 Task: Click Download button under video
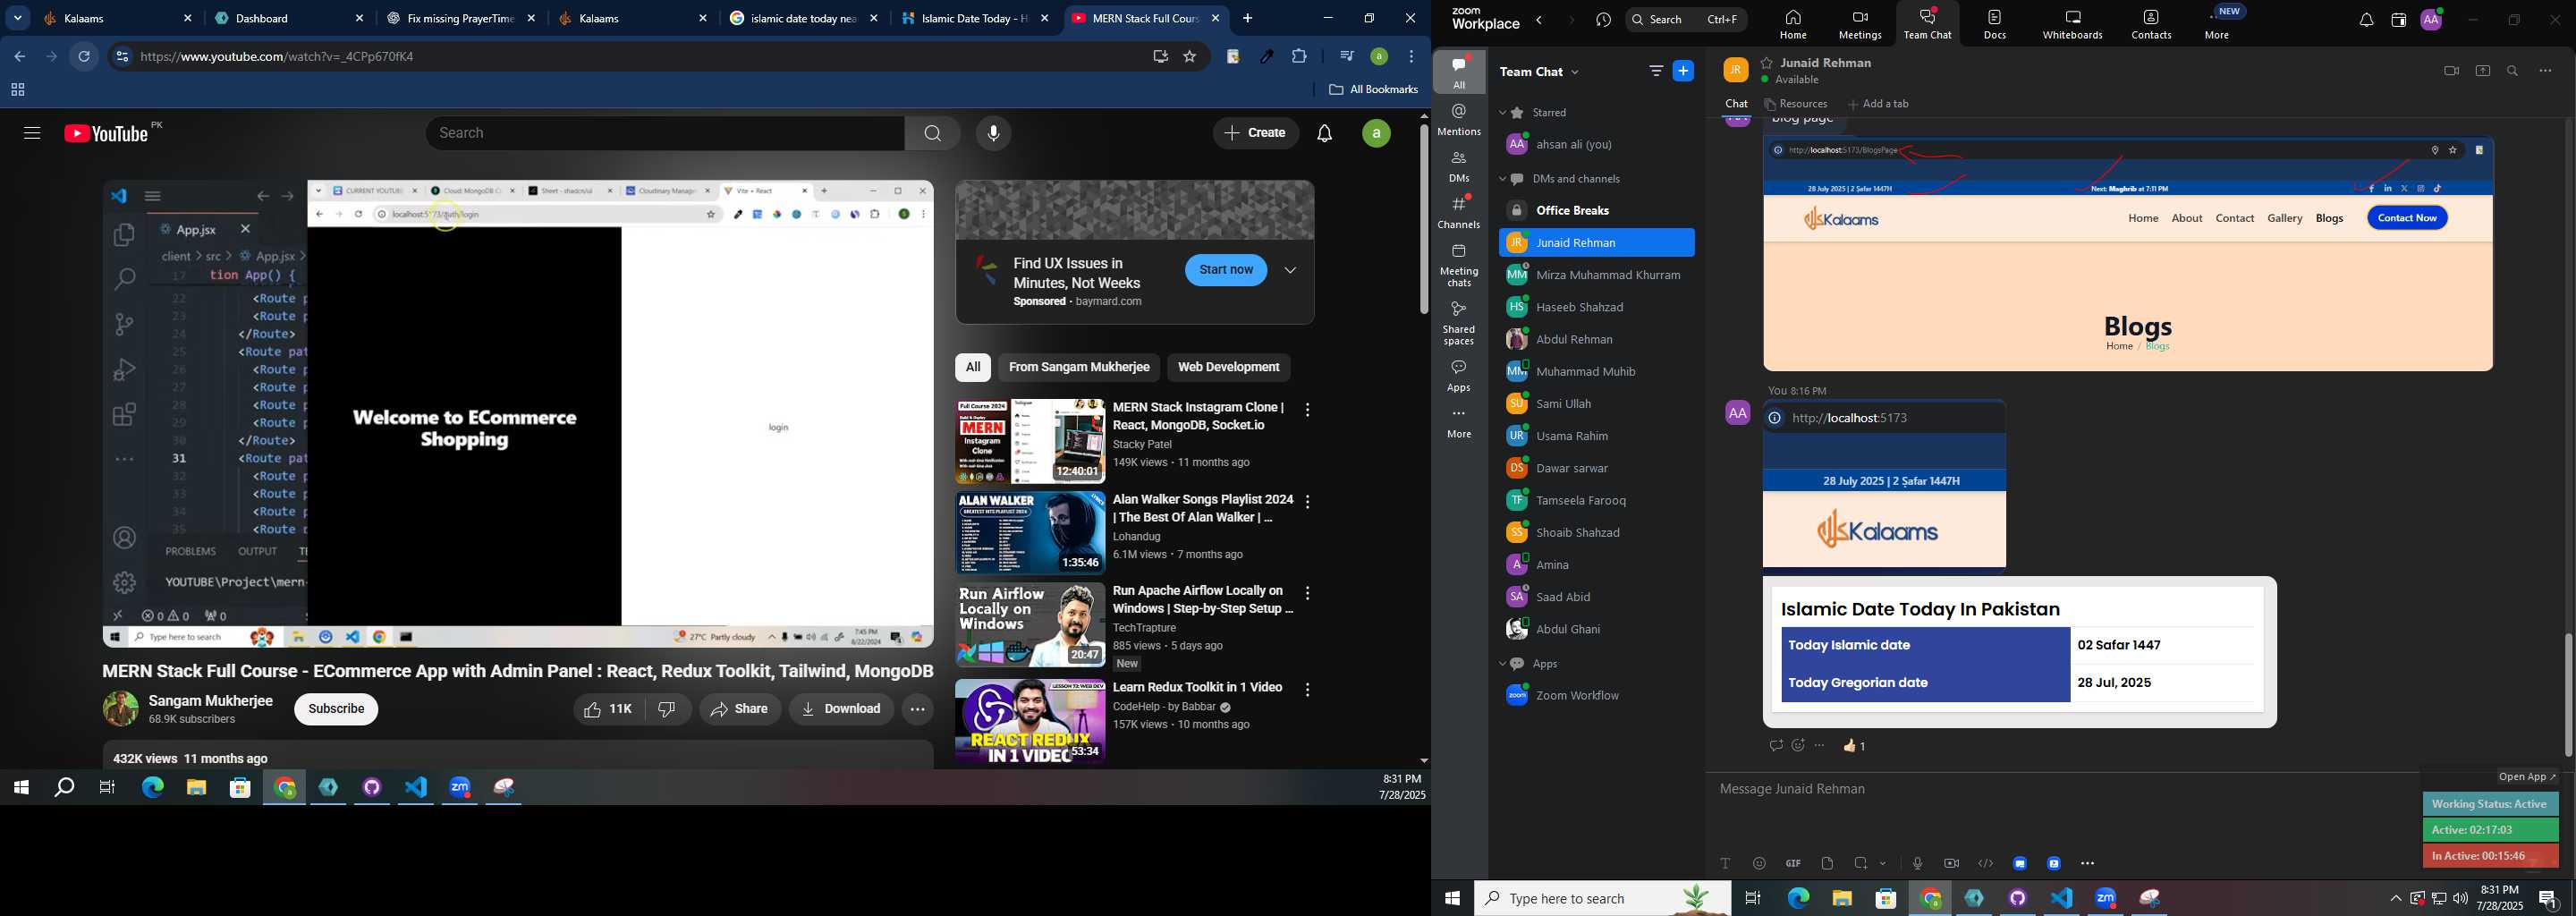point(841,709)
